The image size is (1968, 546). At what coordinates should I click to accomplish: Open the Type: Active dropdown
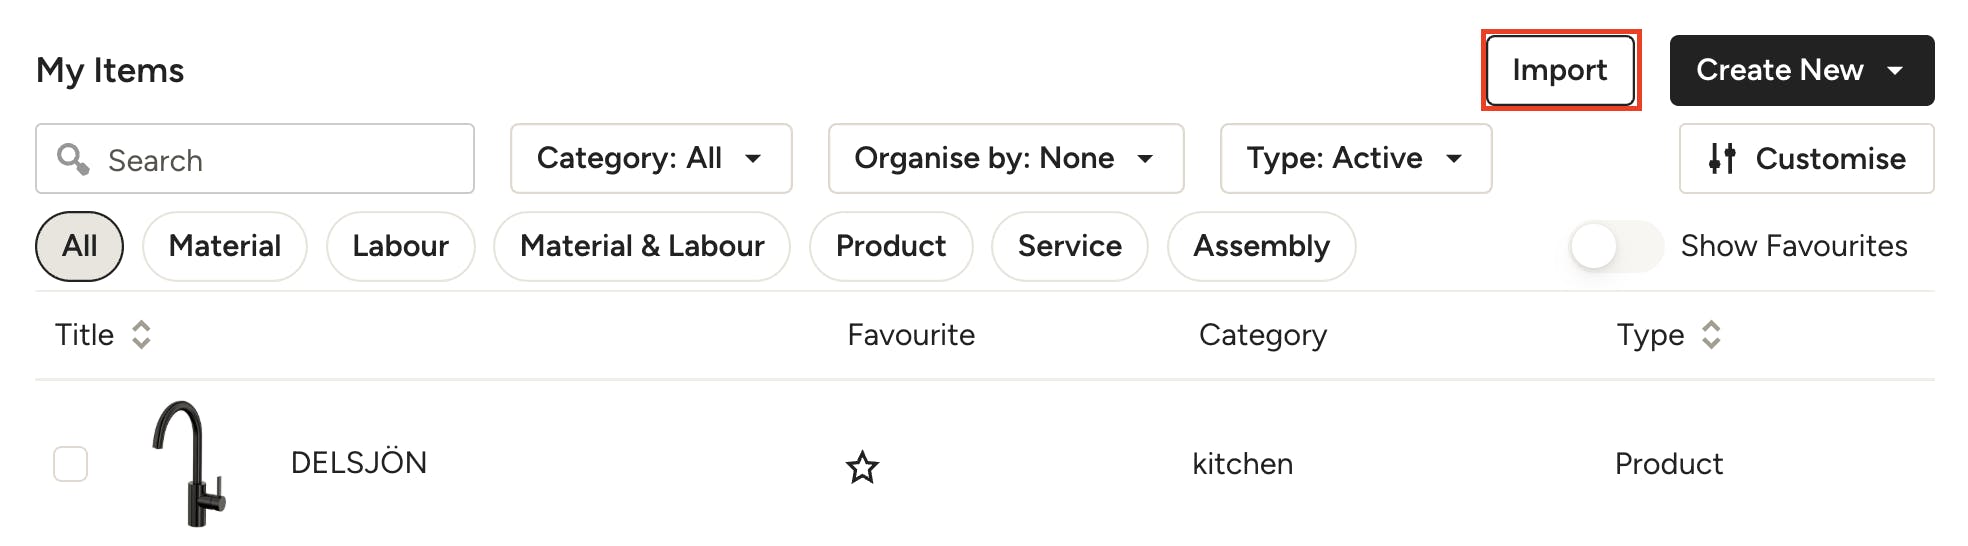pos(1355,159)
